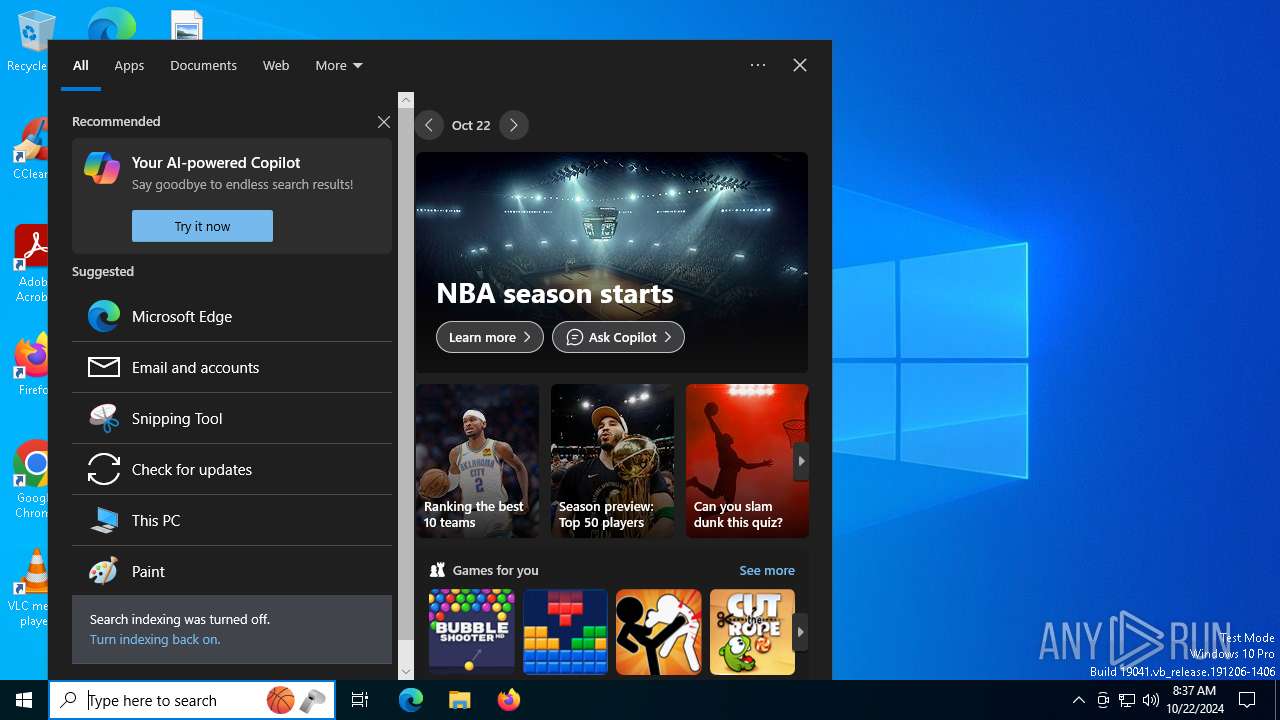Image resolution: width=1280 pixels, height=720 pixels.
Task: Go to next day after Oct 22
Action: pyautogui.click(x=514, y=125)
